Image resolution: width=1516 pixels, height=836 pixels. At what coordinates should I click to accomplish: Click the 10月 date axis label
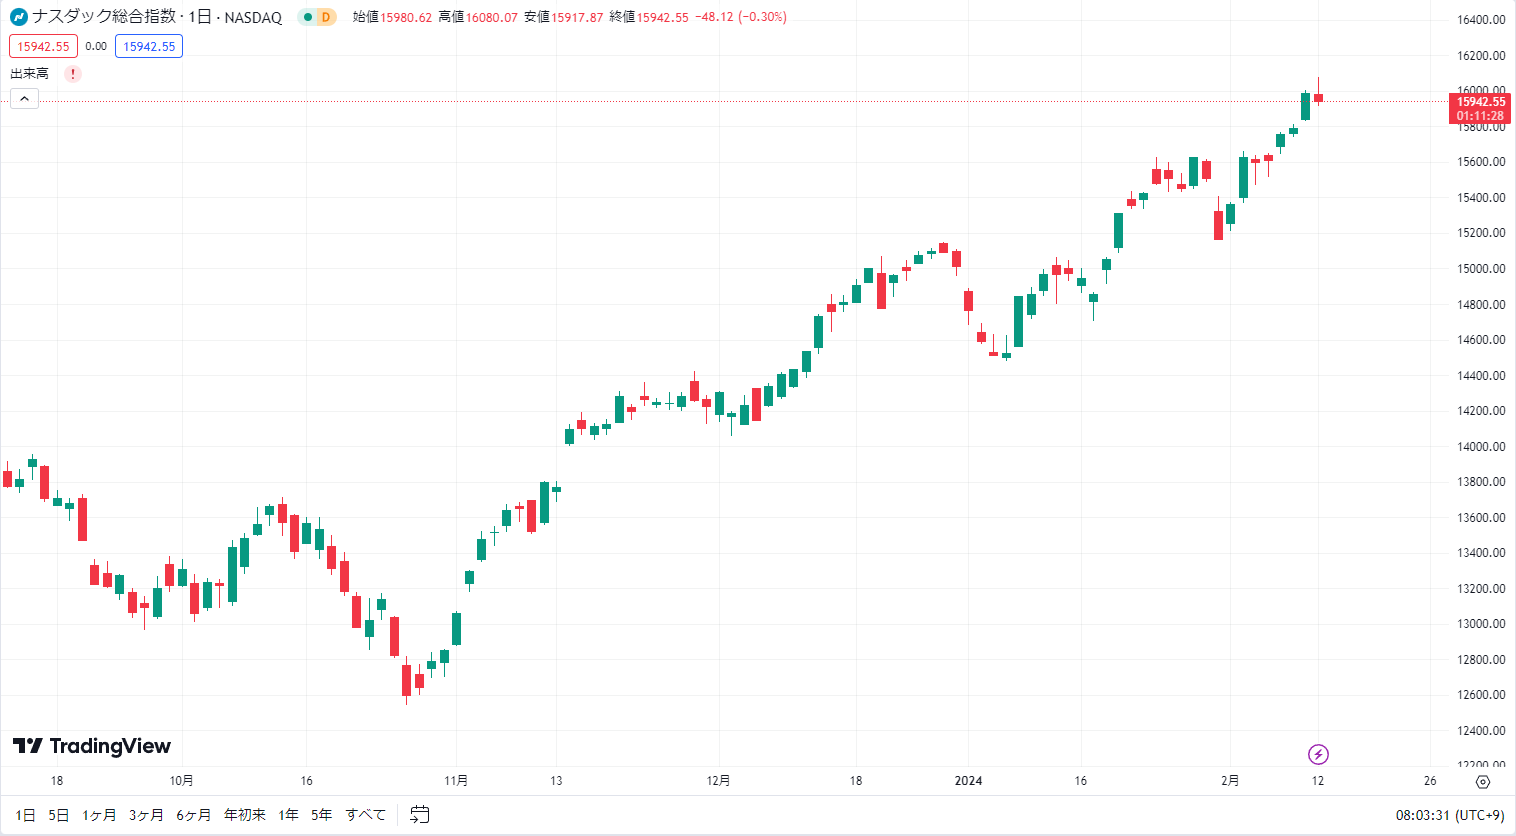(181, 781)
